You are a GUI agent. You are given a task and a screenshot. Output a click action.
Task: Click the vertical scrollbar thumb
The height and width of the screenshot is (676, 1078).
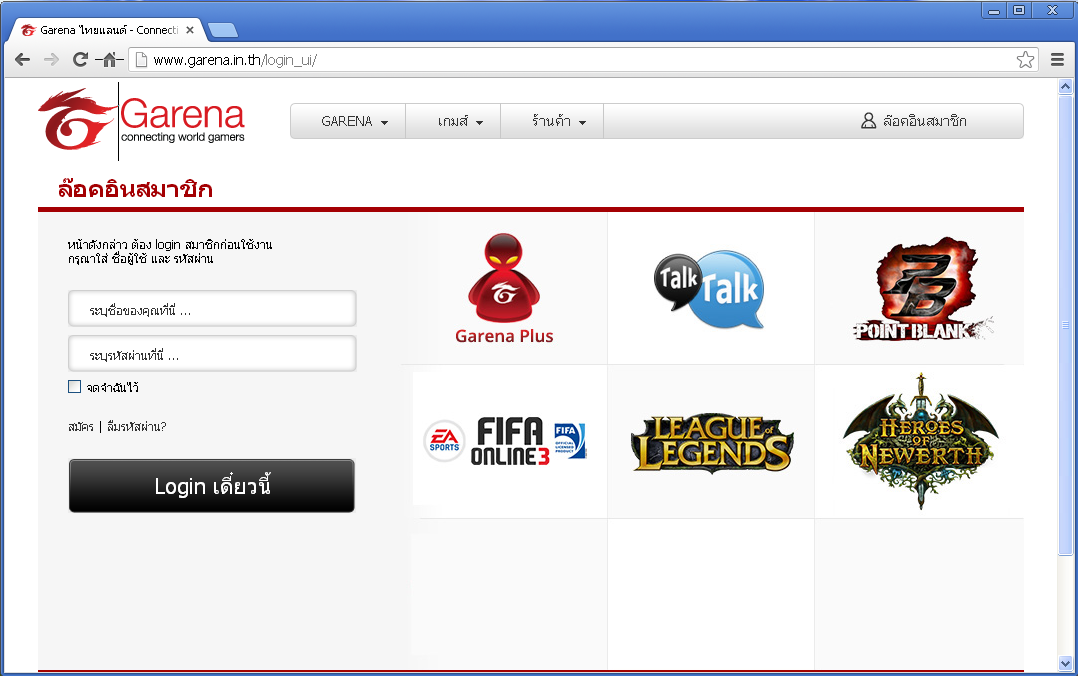pyautogui.click(x=1066, y=325)
